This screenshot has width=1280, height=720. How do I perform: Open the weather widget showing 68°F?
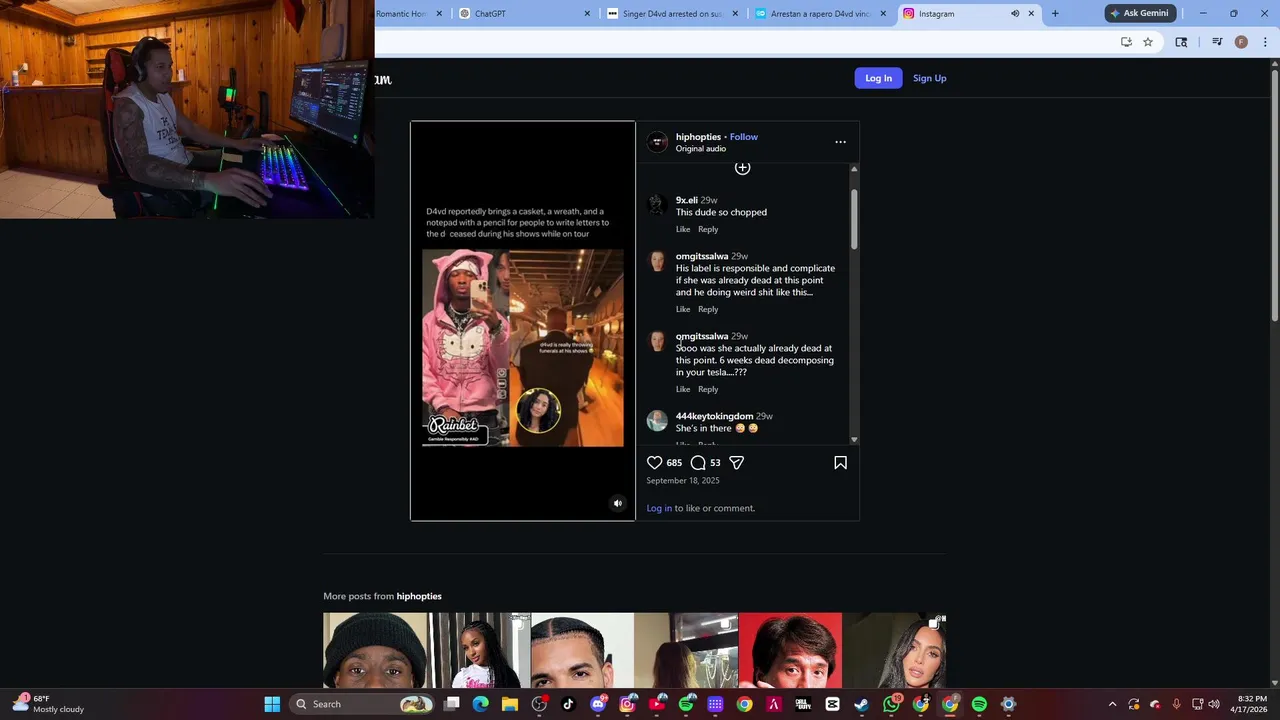(48, 704)
